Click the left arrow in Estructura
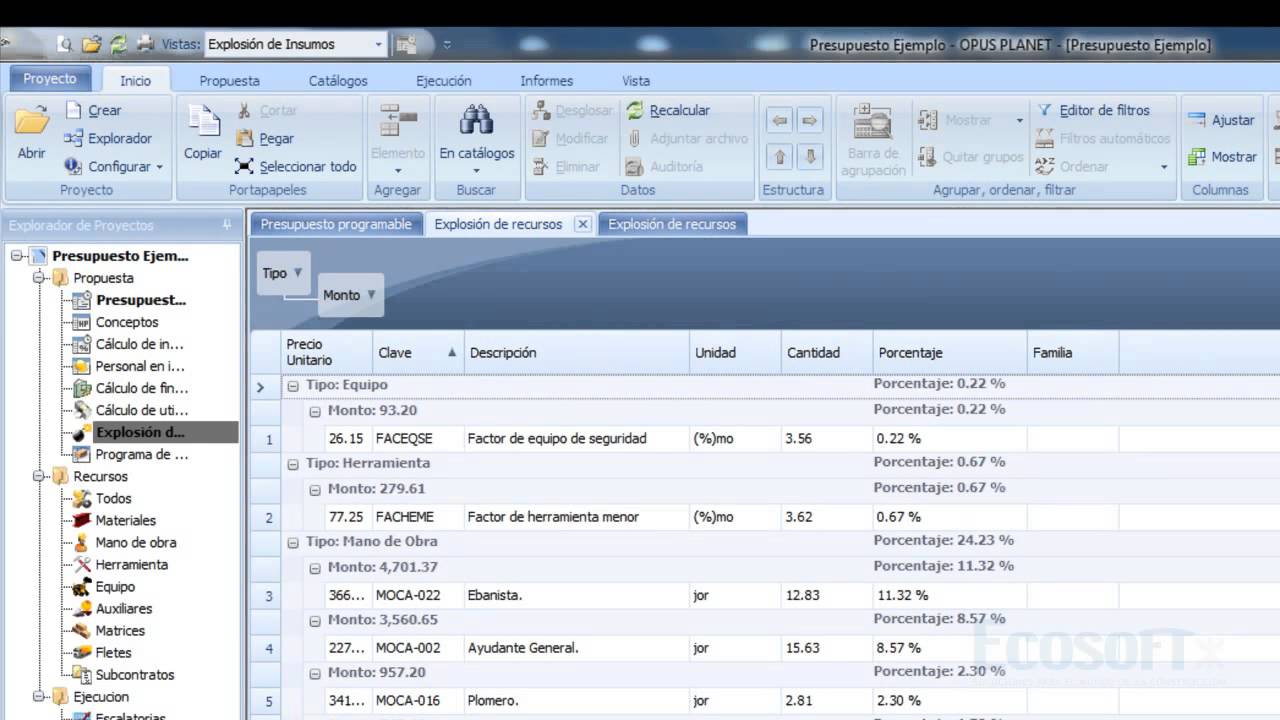This screenshot has width=1280, height=720. click(x=780, y=121)
